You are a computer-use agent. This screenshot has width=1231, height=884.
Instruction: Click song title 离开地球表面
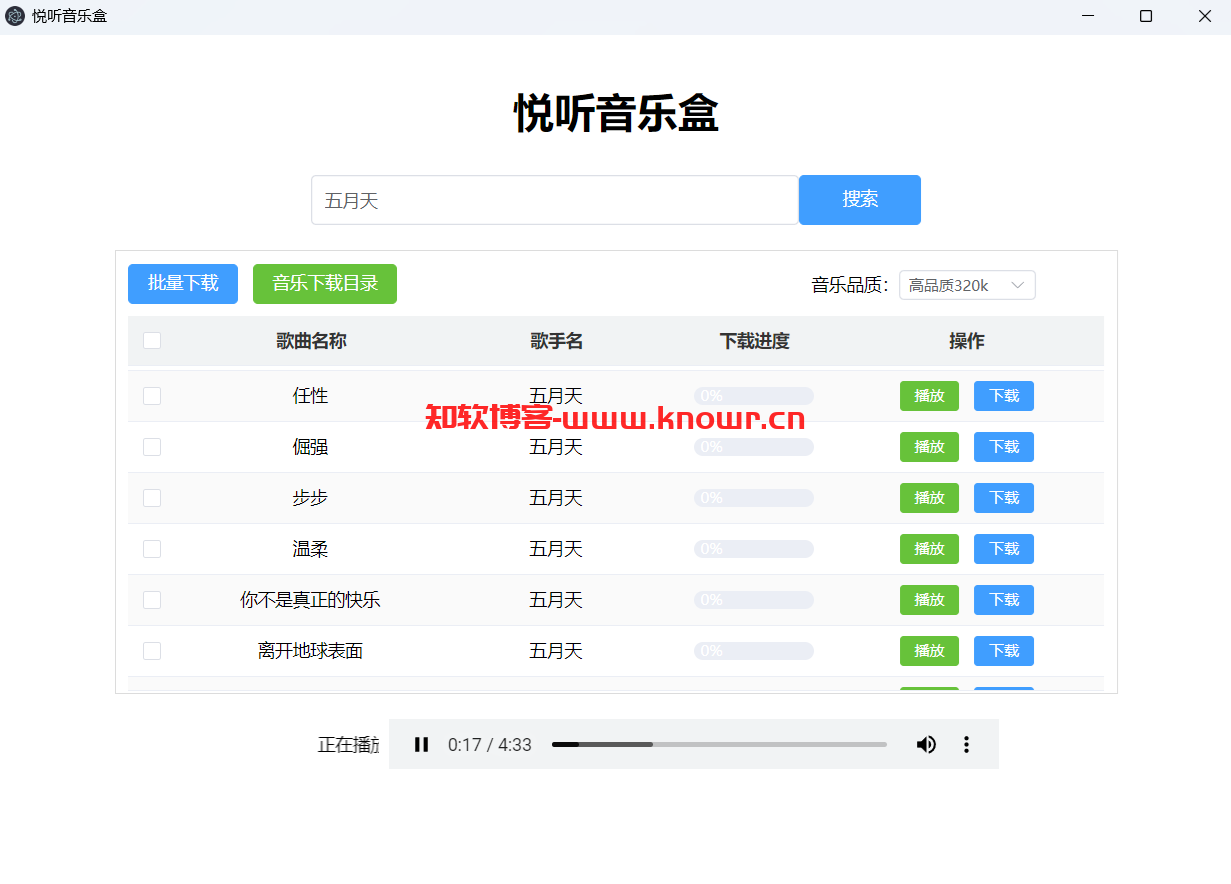pyautogui.click(x=310, y=651)
